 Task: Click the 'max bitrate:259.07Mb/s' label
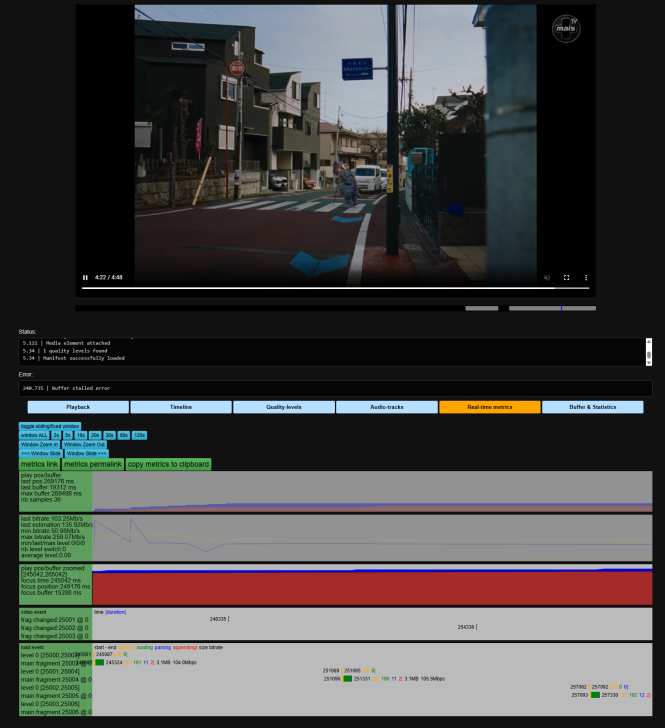(x=52, y=537)
